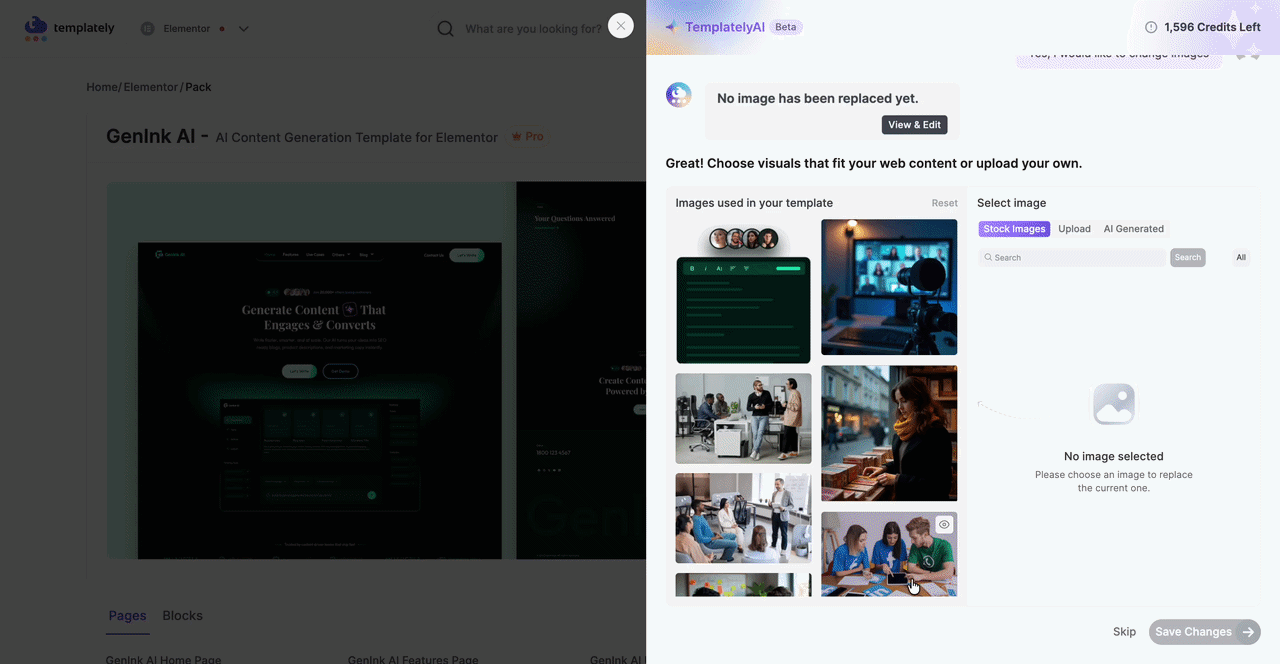1280x664 pixels.
Task: Click the Reset link for template images
Action: coord(944,203)
